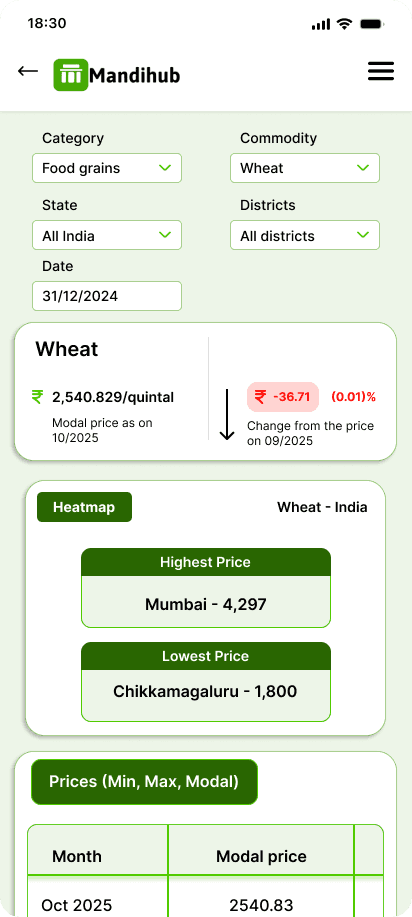Click the Month column header

[x=77, y=856]
